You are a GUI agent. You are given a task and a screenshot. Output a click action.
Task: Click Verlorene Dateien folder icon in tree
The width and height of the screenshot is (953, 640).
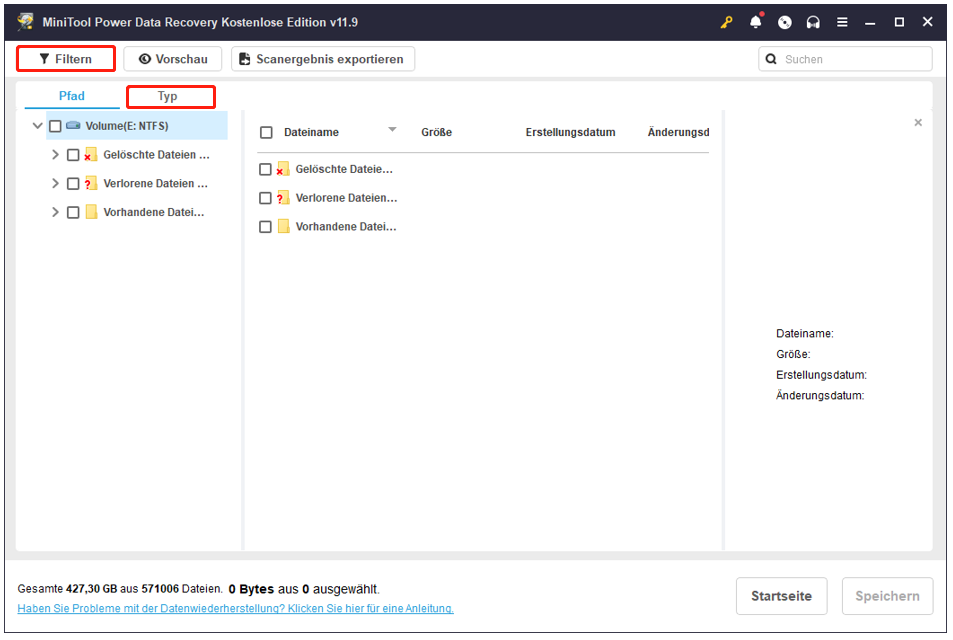click(91, 183)
